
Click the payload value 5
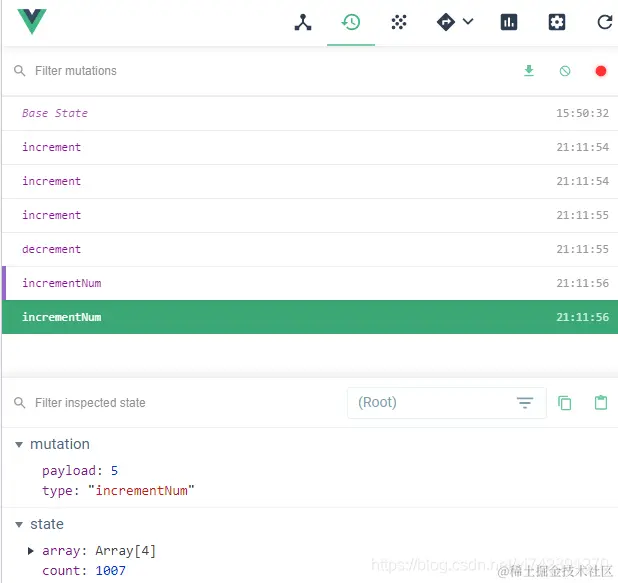coord(114,471)
